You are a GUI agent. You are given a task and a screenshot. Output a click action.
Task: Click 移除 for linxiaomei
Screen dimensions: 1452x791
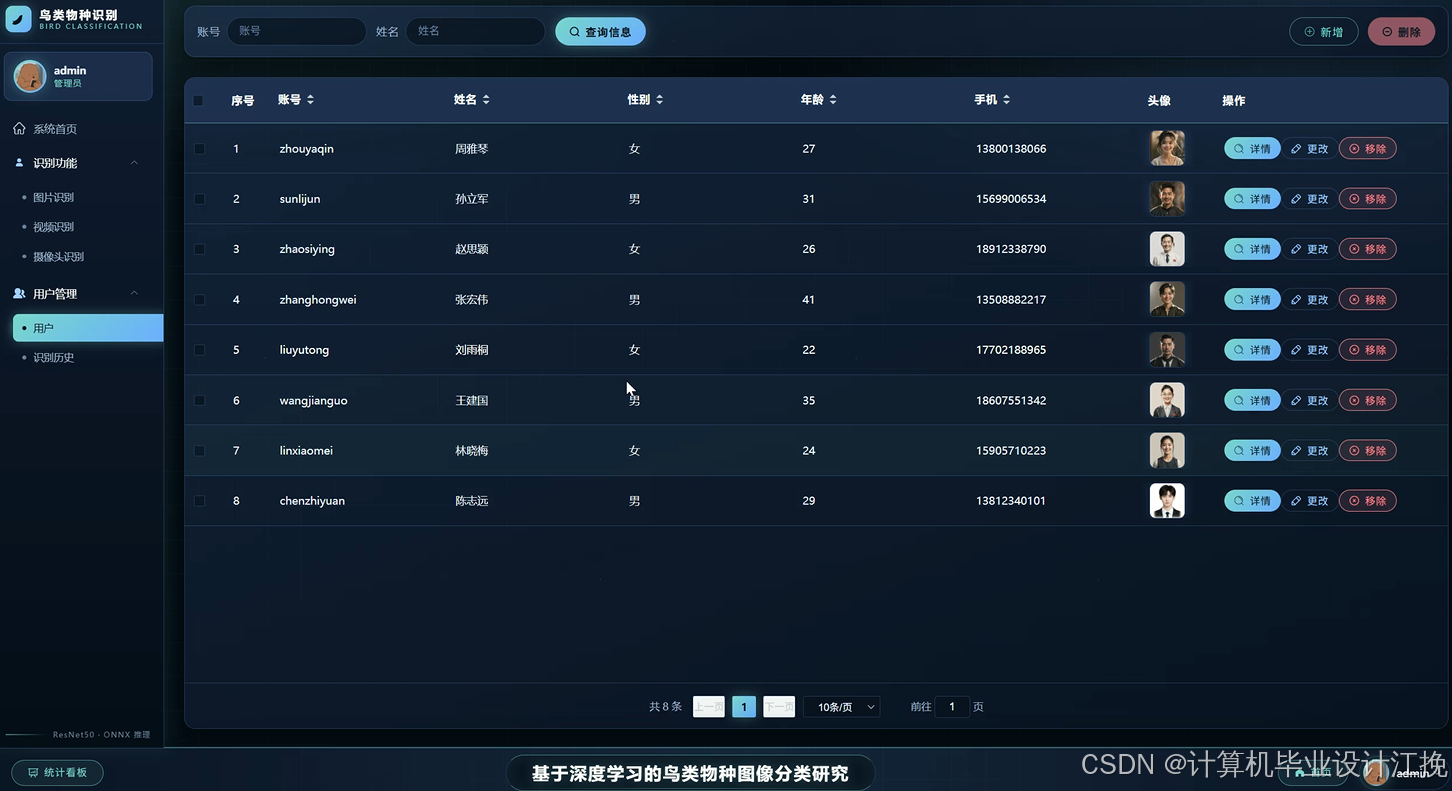pos(1367,451)
